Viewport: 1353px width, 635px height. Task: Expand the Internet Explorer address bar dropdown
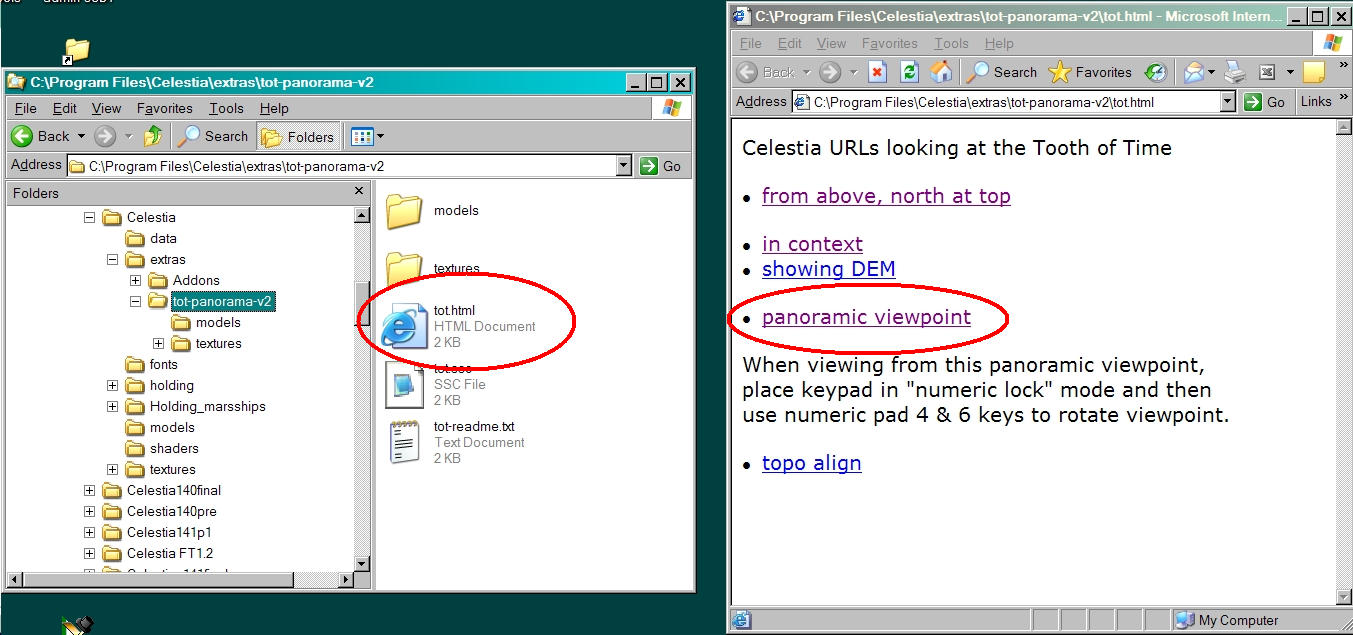pyautogui.click(x=1229, y=102)
